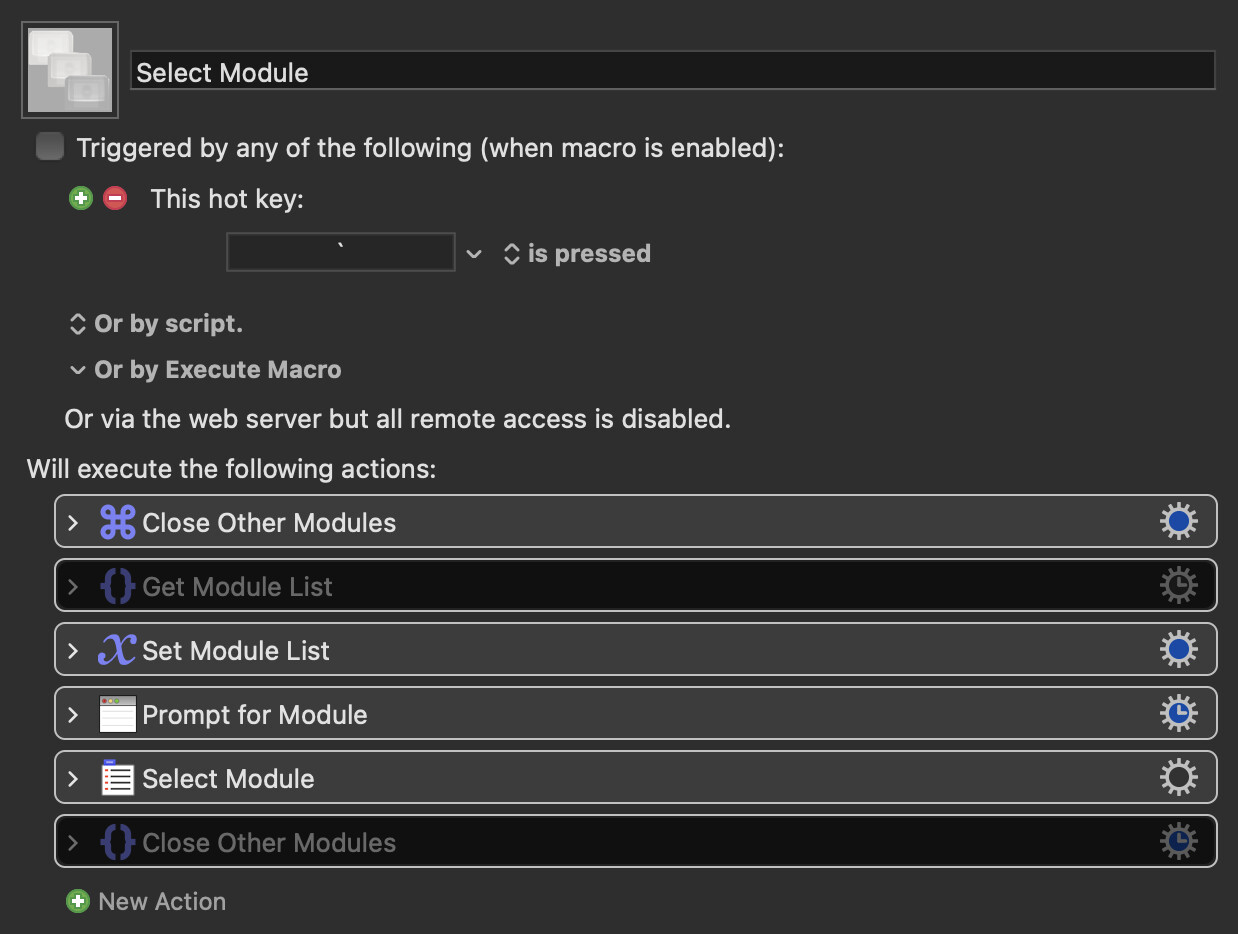The width and height of the screenshot is (1238, 934).
Task: Change the "is pressed" trigger condition
Action: coord(577,254)
